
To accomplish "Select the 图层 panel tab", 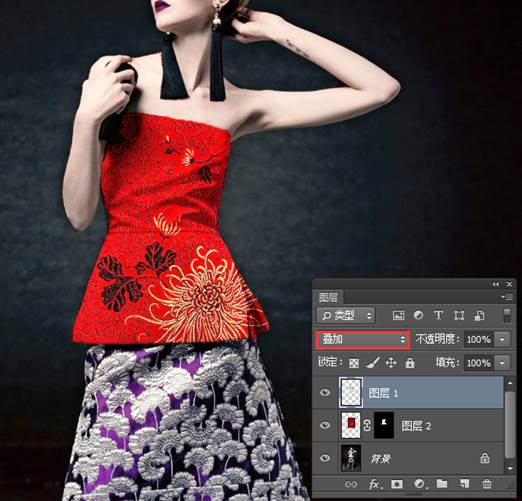I will (328, 297).
